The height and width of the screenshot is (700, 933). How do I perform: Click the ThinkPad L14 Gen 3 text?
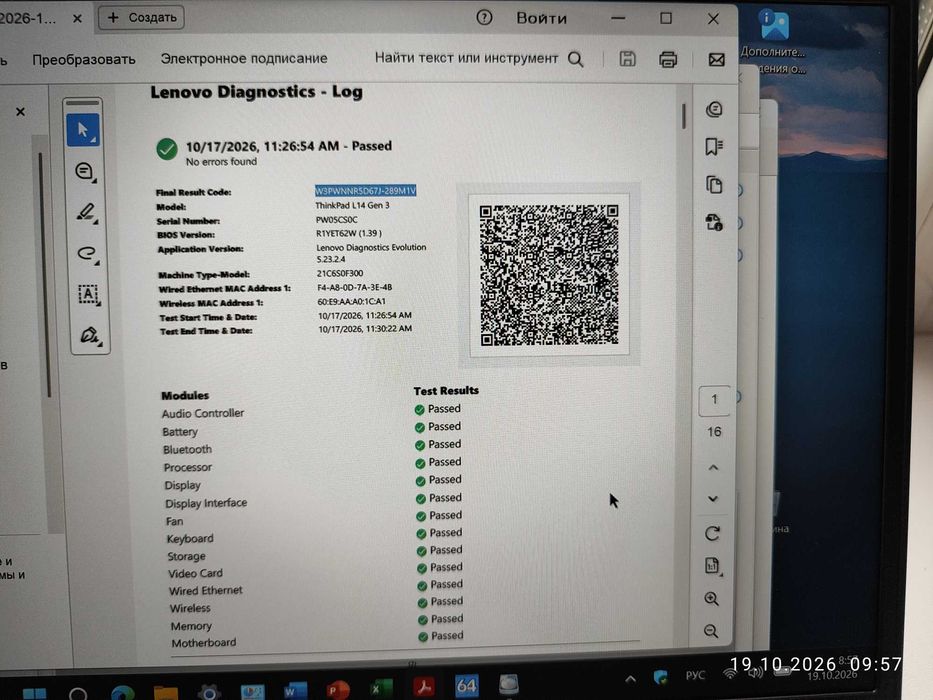coord(352,205)
